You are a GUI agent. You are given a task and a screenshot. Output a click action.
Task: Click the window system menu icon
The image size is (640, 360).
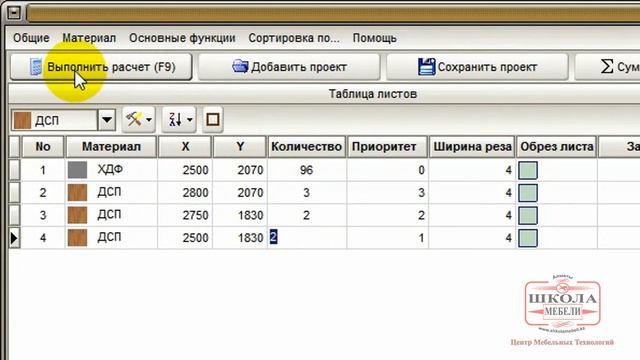14,13
